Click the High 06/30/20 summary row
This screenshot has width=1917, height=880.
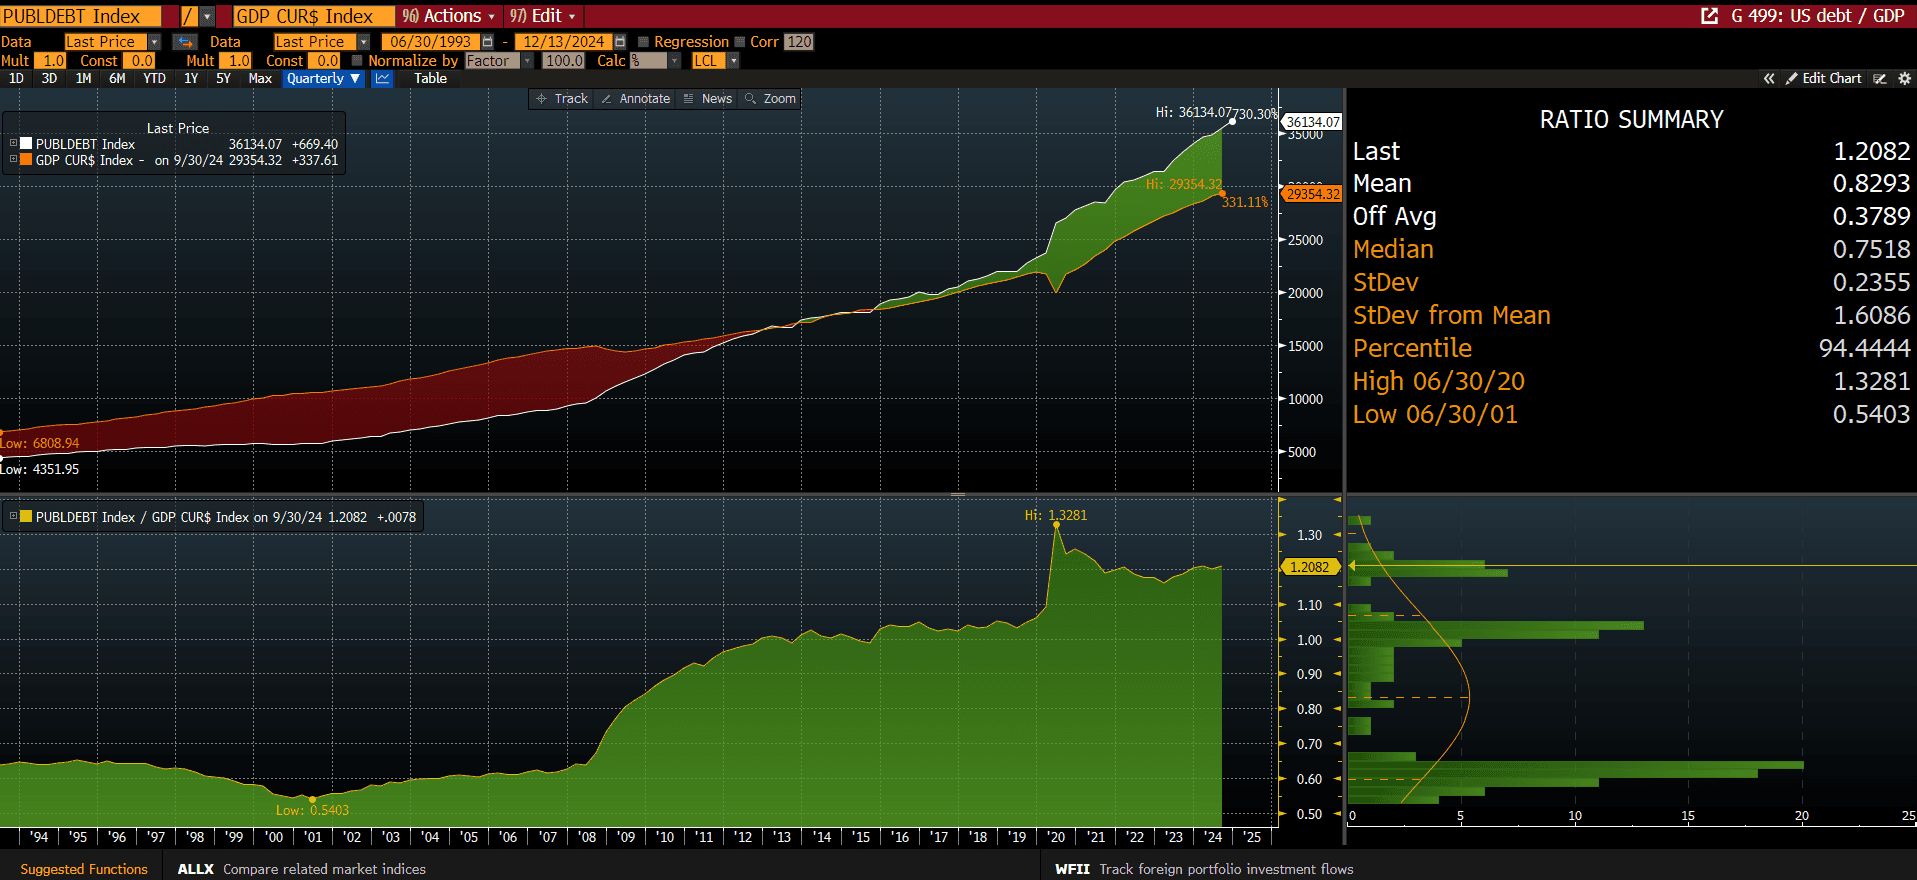tap(1631, 381)
